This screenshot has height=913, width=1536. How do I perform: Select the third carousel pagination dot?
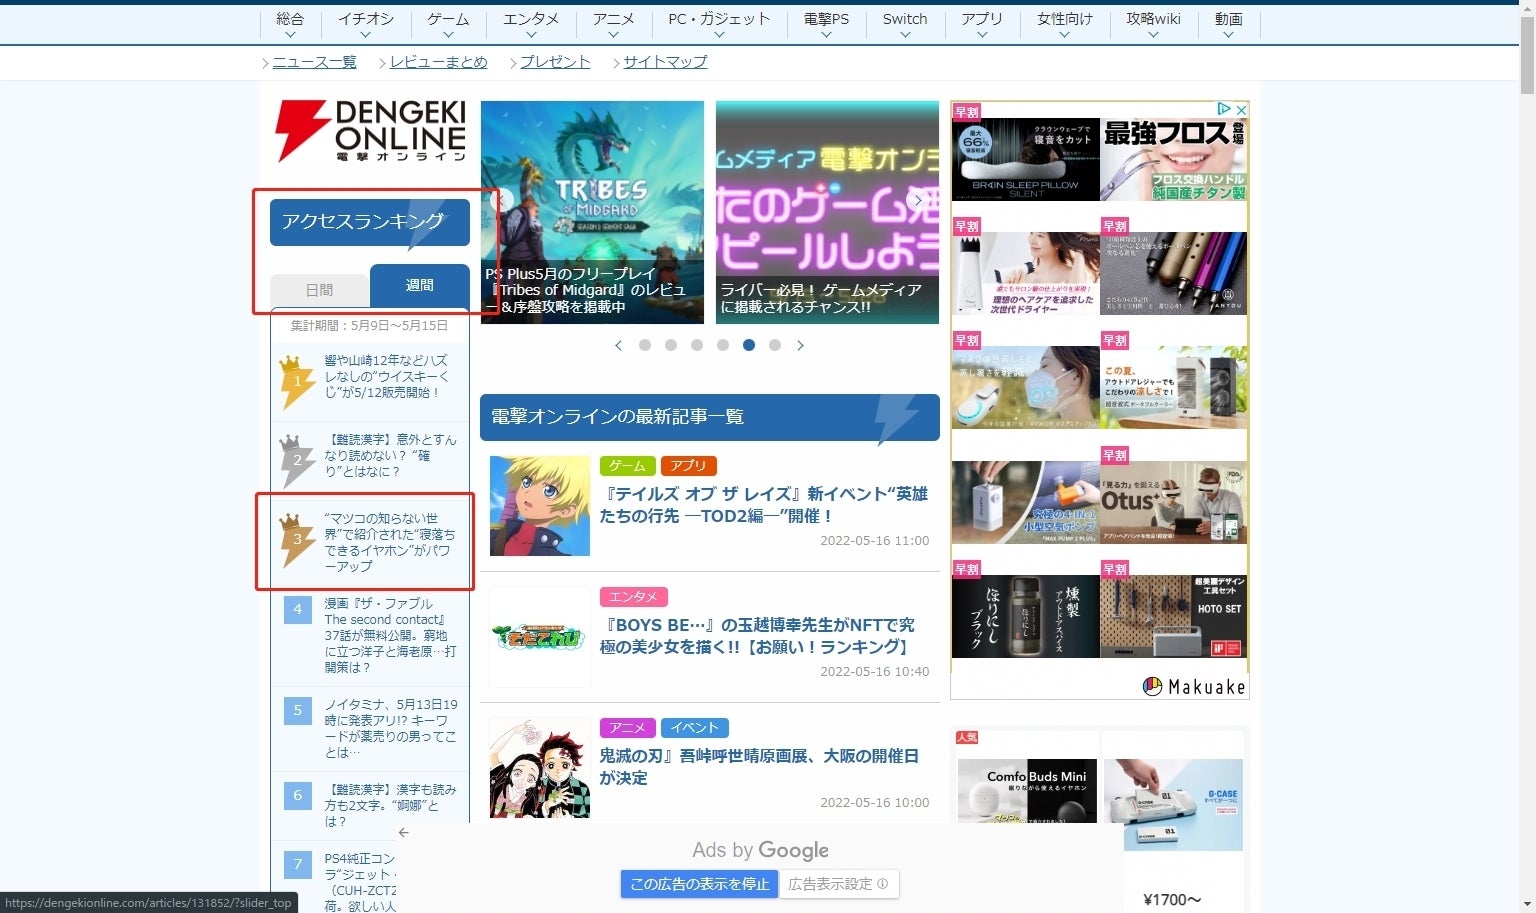click(697, 345)
